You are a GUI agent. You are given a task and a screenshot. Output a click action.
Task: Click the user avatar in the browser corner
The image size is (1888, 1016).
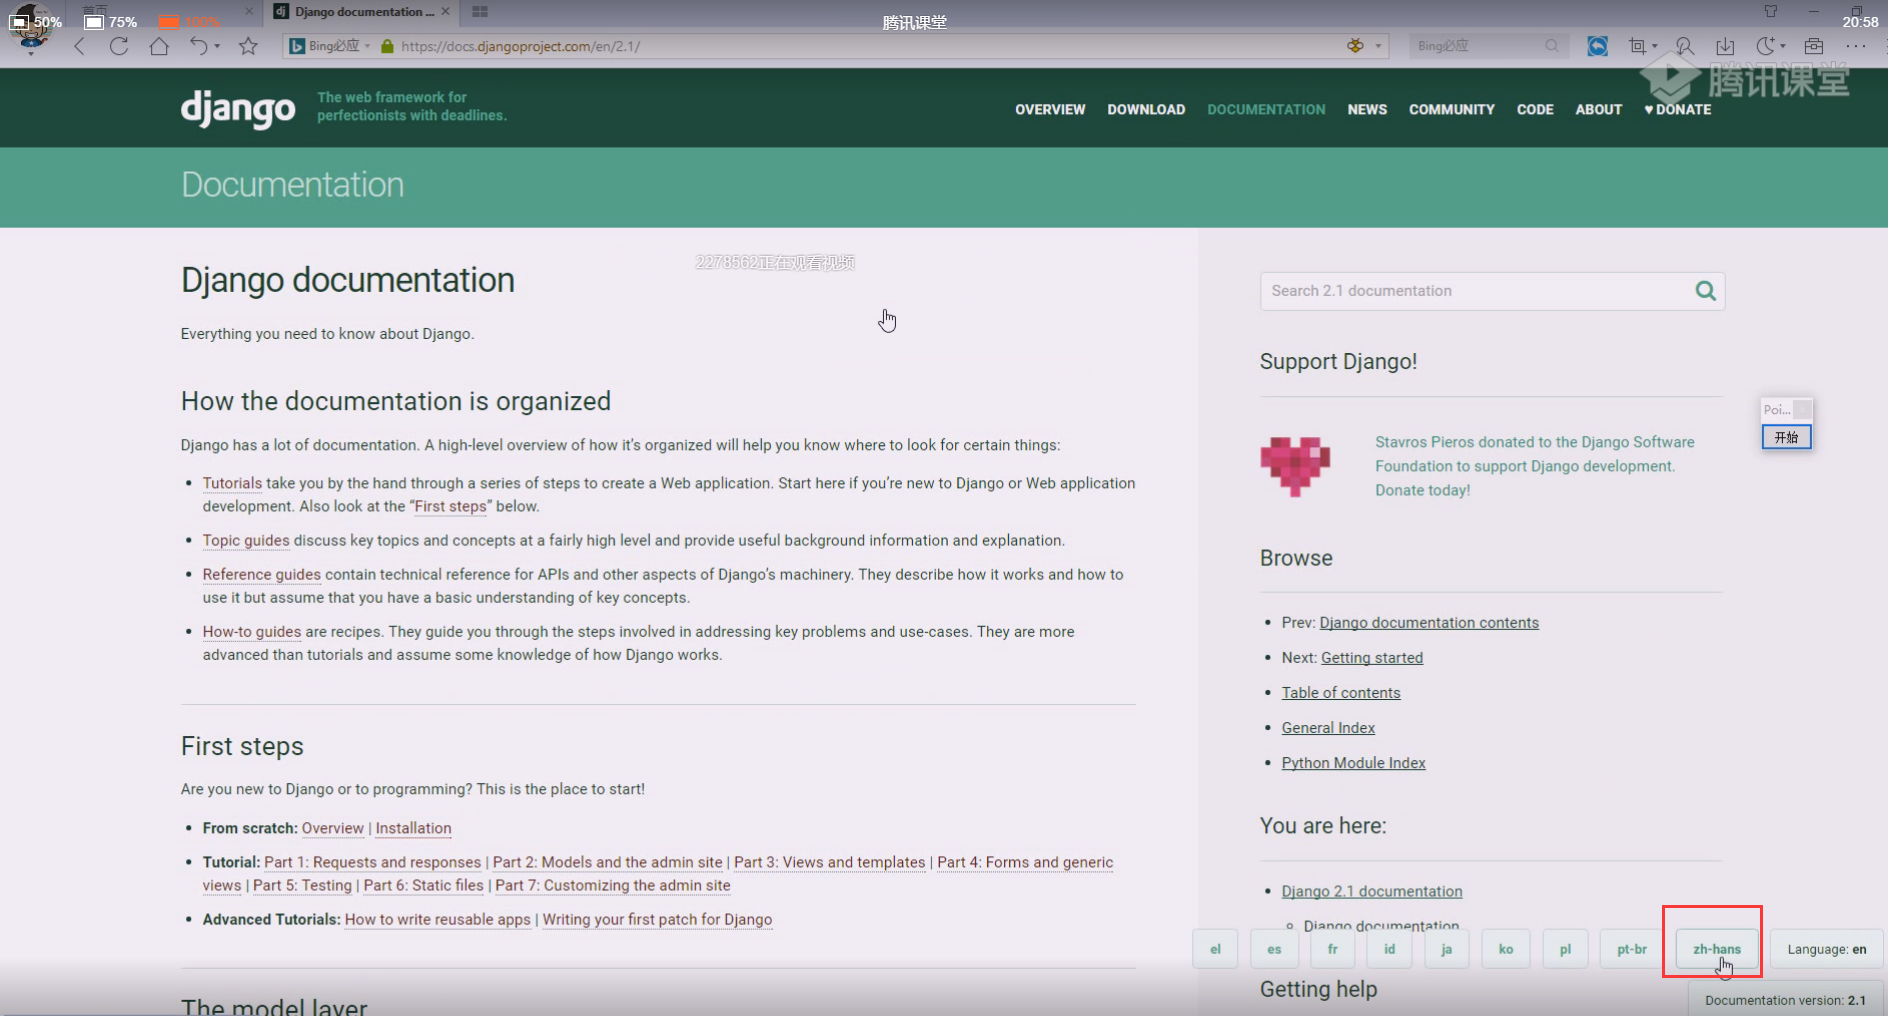30,26
